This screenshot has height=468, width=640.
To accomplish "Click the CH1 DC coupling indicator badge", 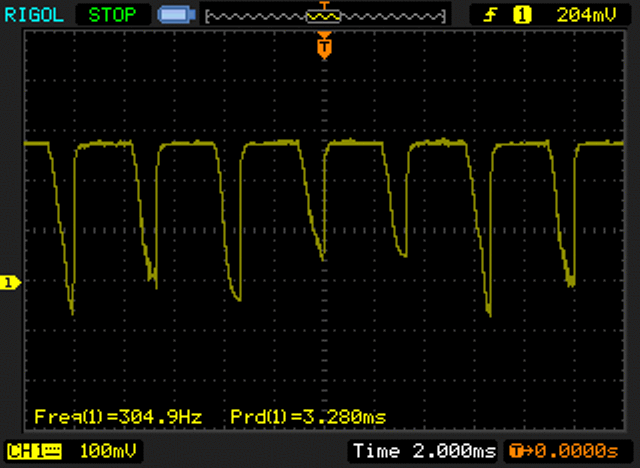I will pyautogui.click(x=34, y=452).
